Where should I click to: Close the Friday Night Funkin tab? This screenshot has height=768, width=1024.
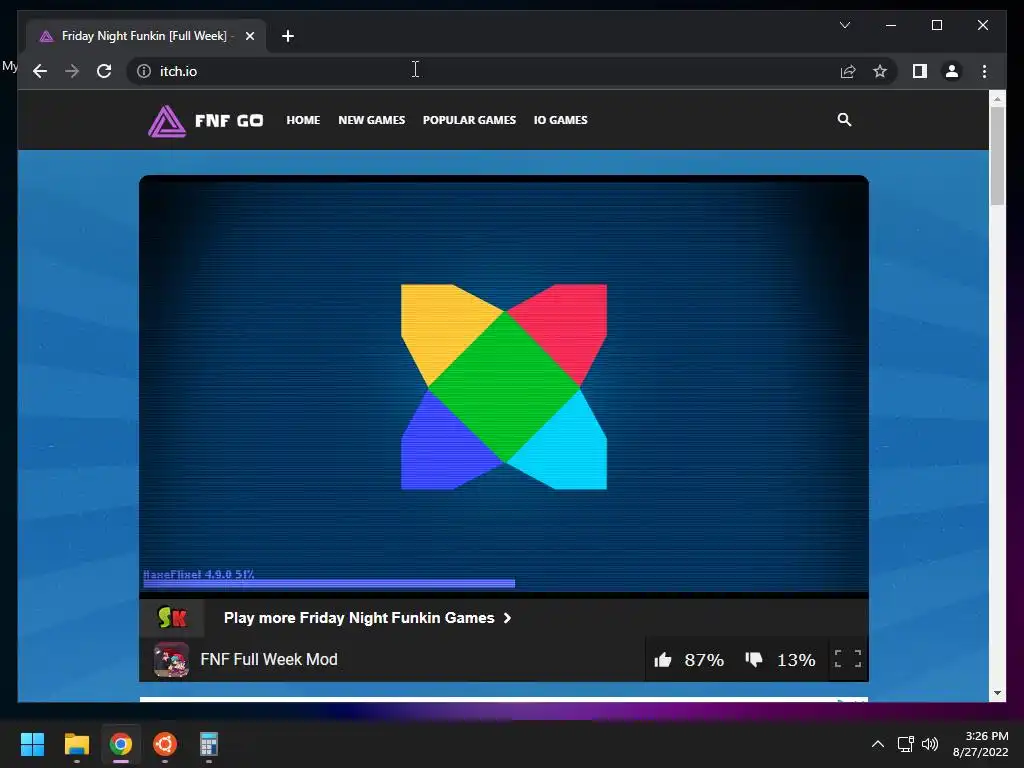[x=249, y=36]
